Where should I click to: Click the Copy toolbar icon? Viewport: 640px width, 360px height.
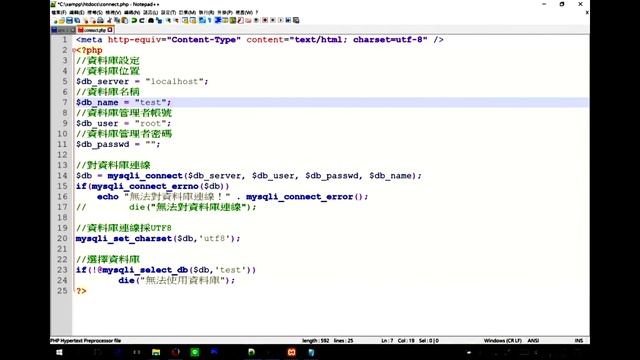(117, 20)
